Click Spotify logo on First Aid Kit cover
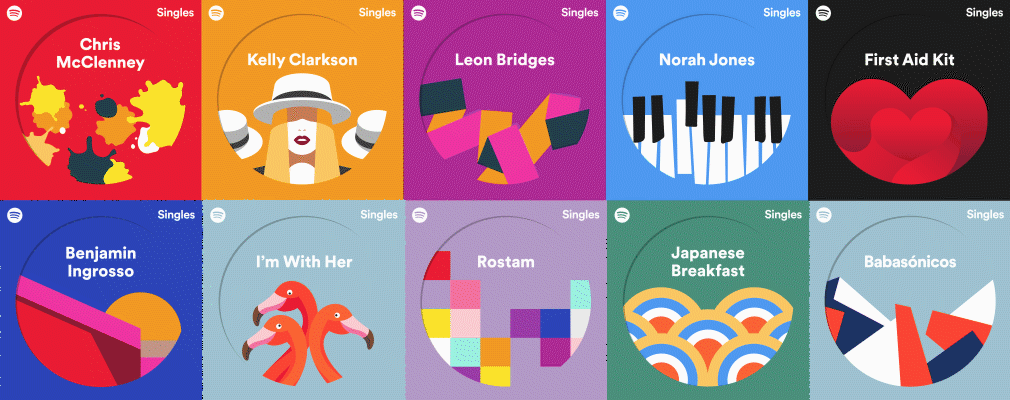This screenshot has height=400, width=1010. pyautogui.click(x=823, y=13)
